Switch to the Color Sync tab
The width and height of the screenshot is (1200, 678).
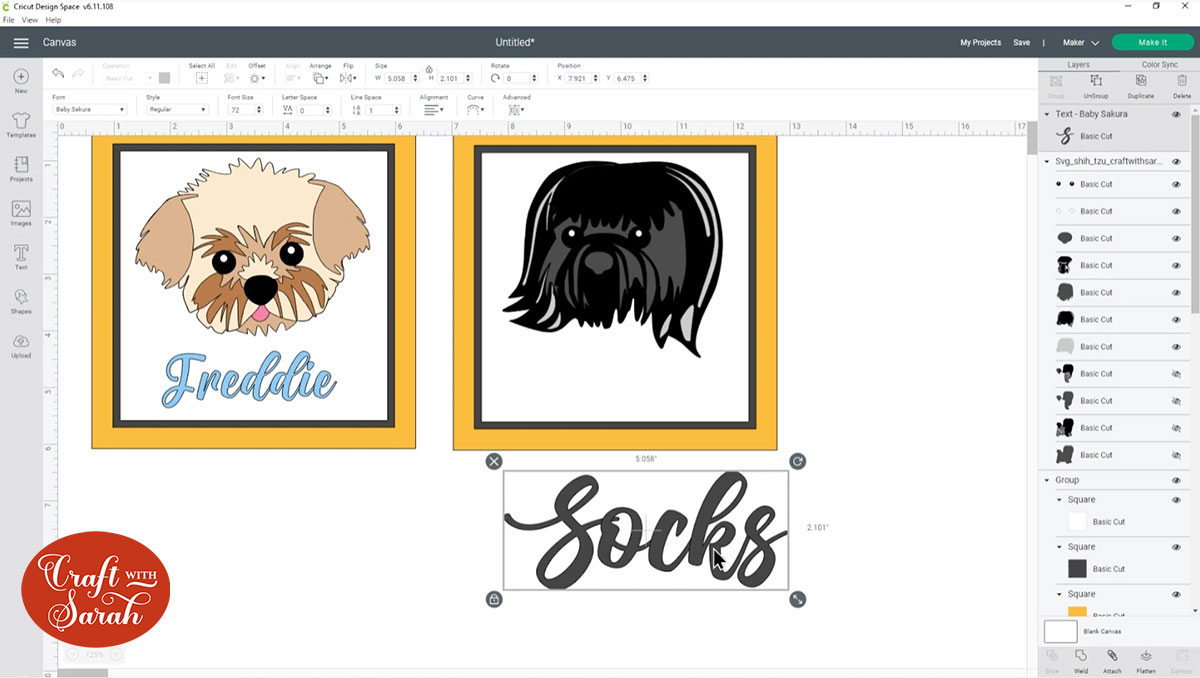click(1159, 64)
